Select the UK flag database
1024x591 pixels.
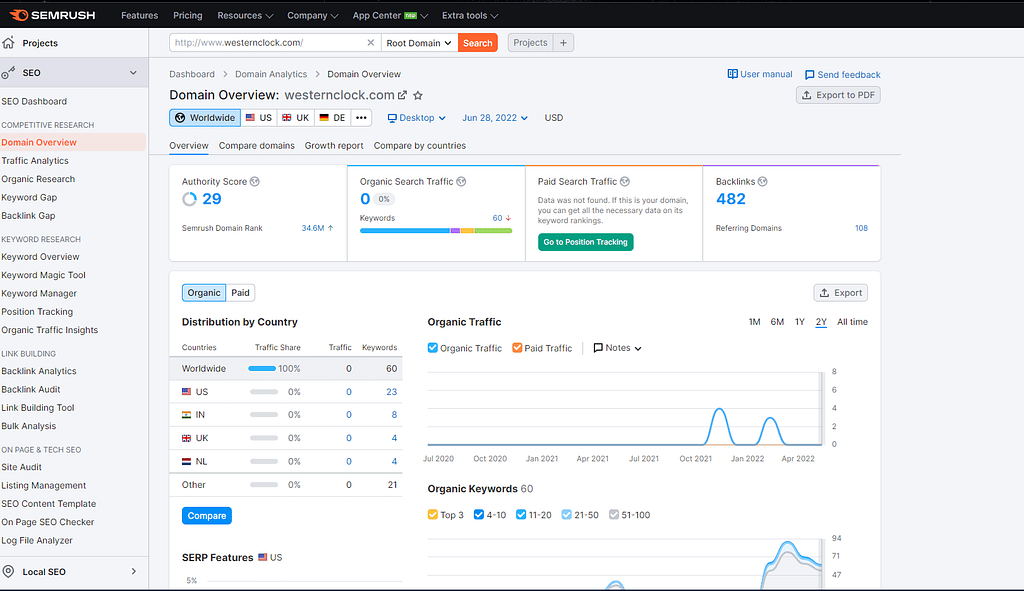click(295, 118)
